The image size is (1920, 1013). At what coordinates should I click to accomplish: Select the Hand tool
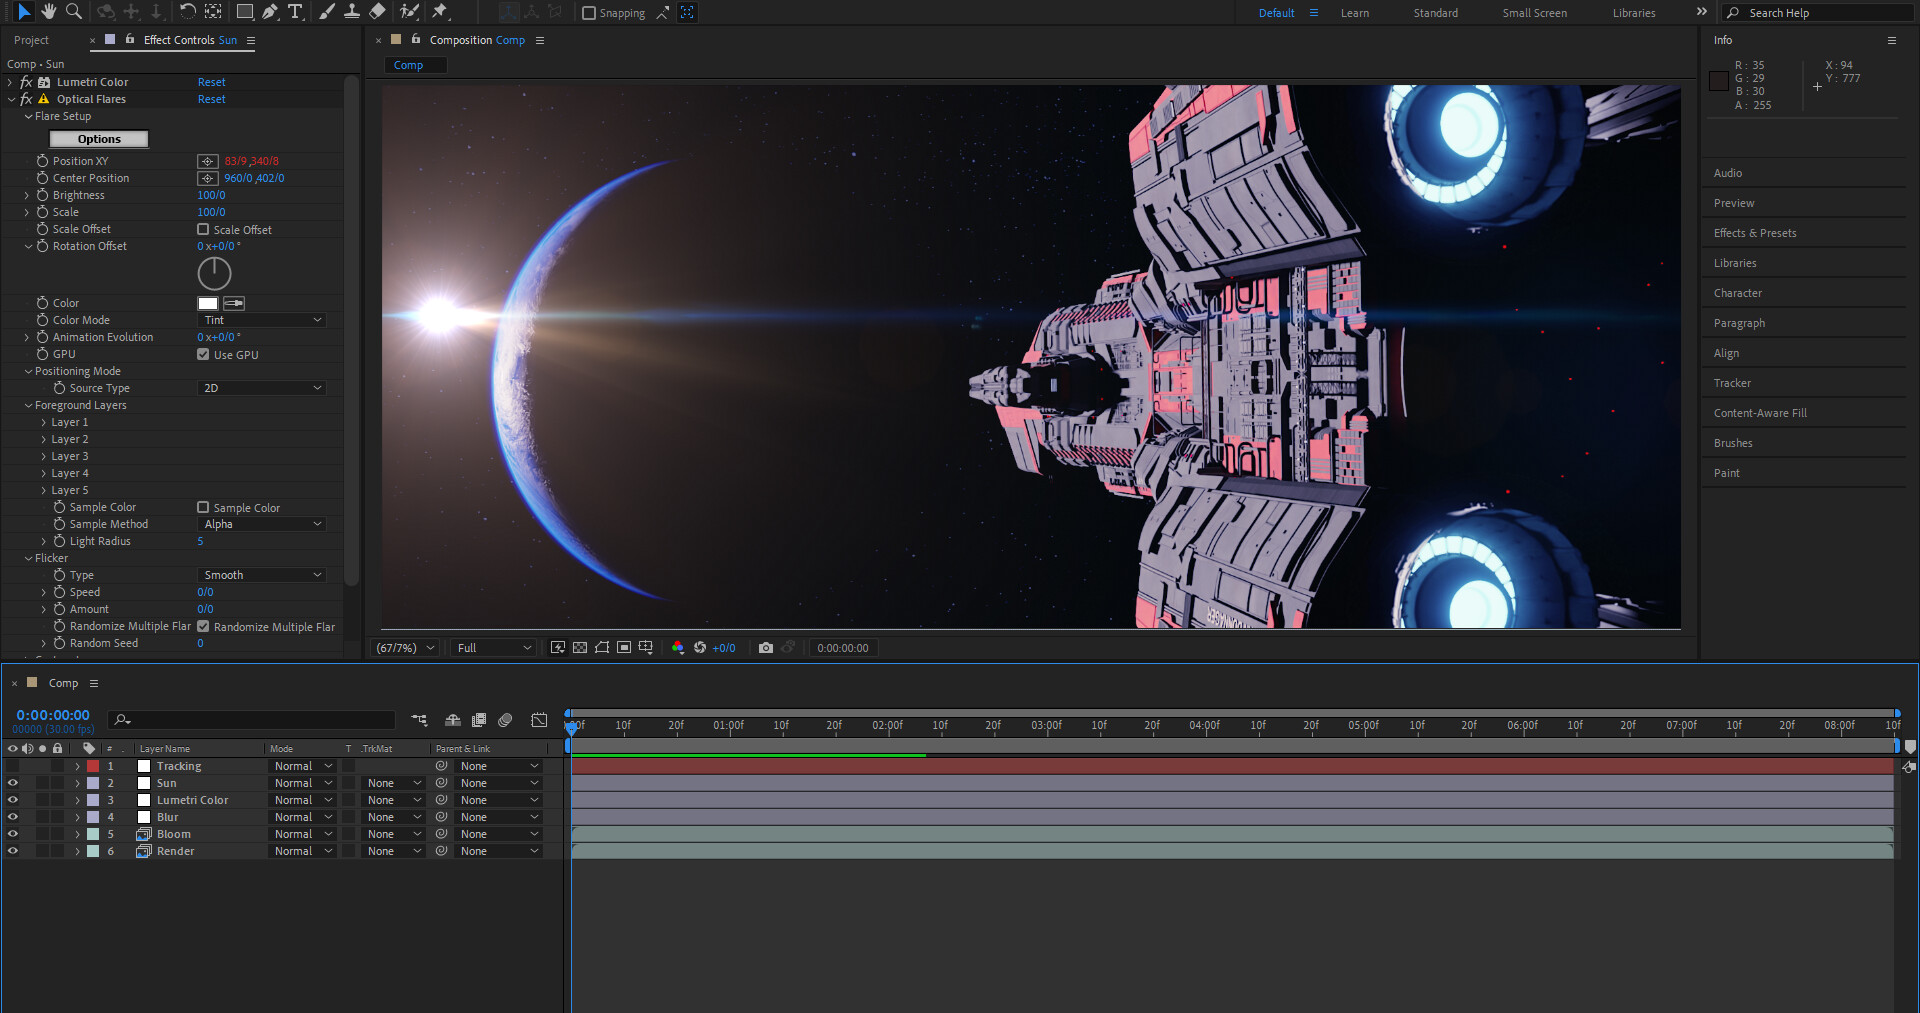coord(48,12)
